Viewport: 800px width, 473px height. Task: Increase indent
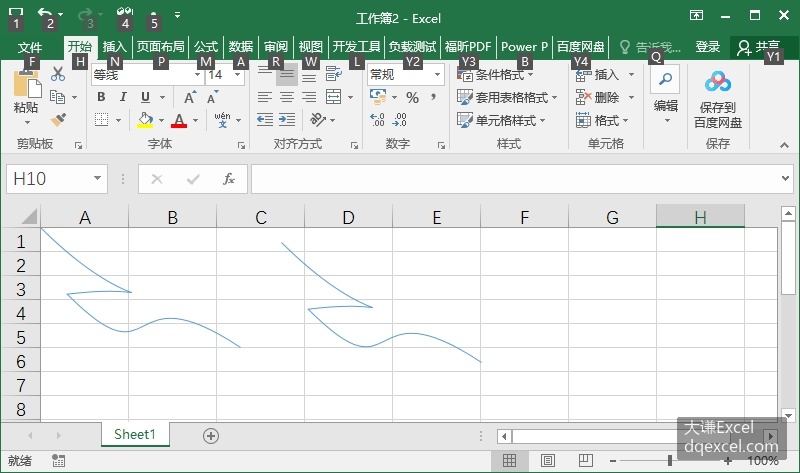coord(287,120)
